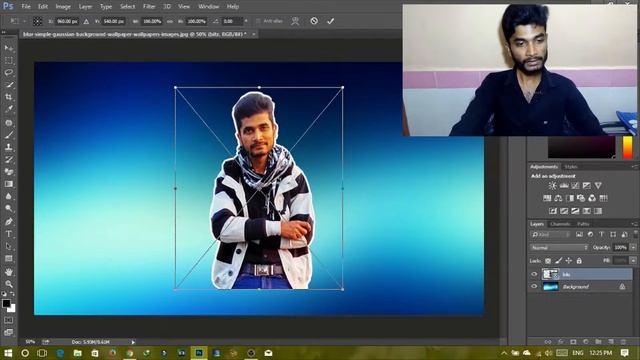Toggle the Anti-alias checkbox
The height and width of the screenshot is (360, 640).
(x=258, y=21)
